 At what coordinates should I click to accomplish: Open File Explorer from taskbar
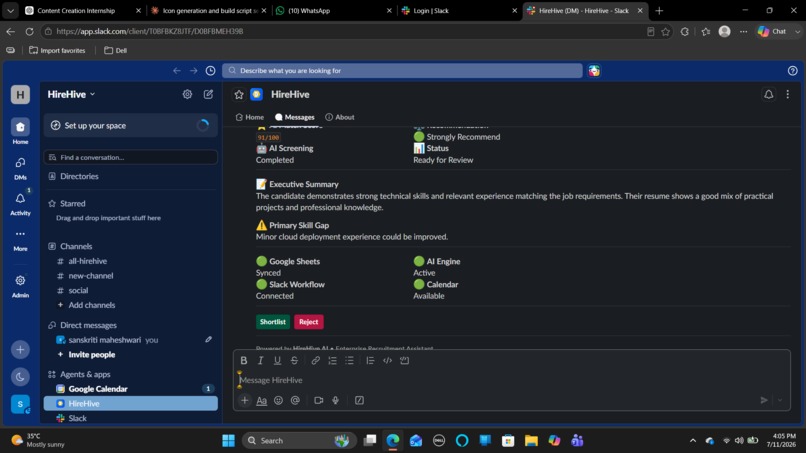531,441
